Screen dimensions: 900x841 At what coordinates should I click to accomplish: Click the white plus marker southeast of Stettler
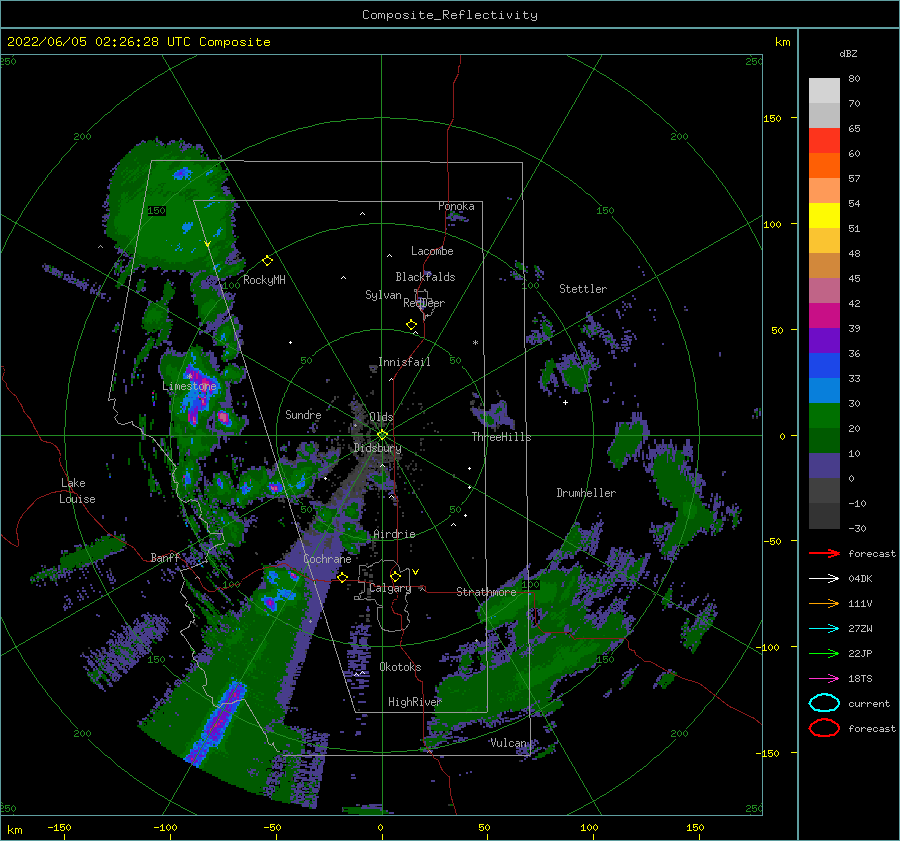click(x=565, y=402)
